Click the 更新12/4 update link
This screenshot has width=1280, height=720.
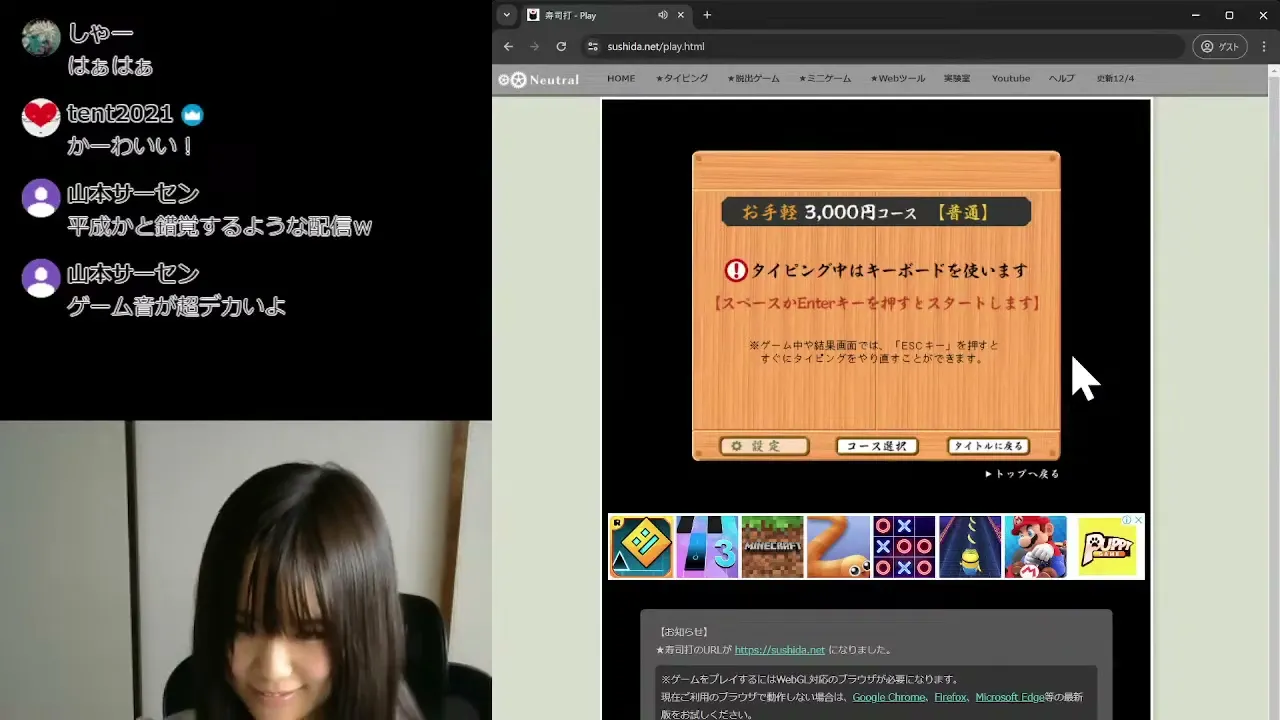pos(1116,78)
